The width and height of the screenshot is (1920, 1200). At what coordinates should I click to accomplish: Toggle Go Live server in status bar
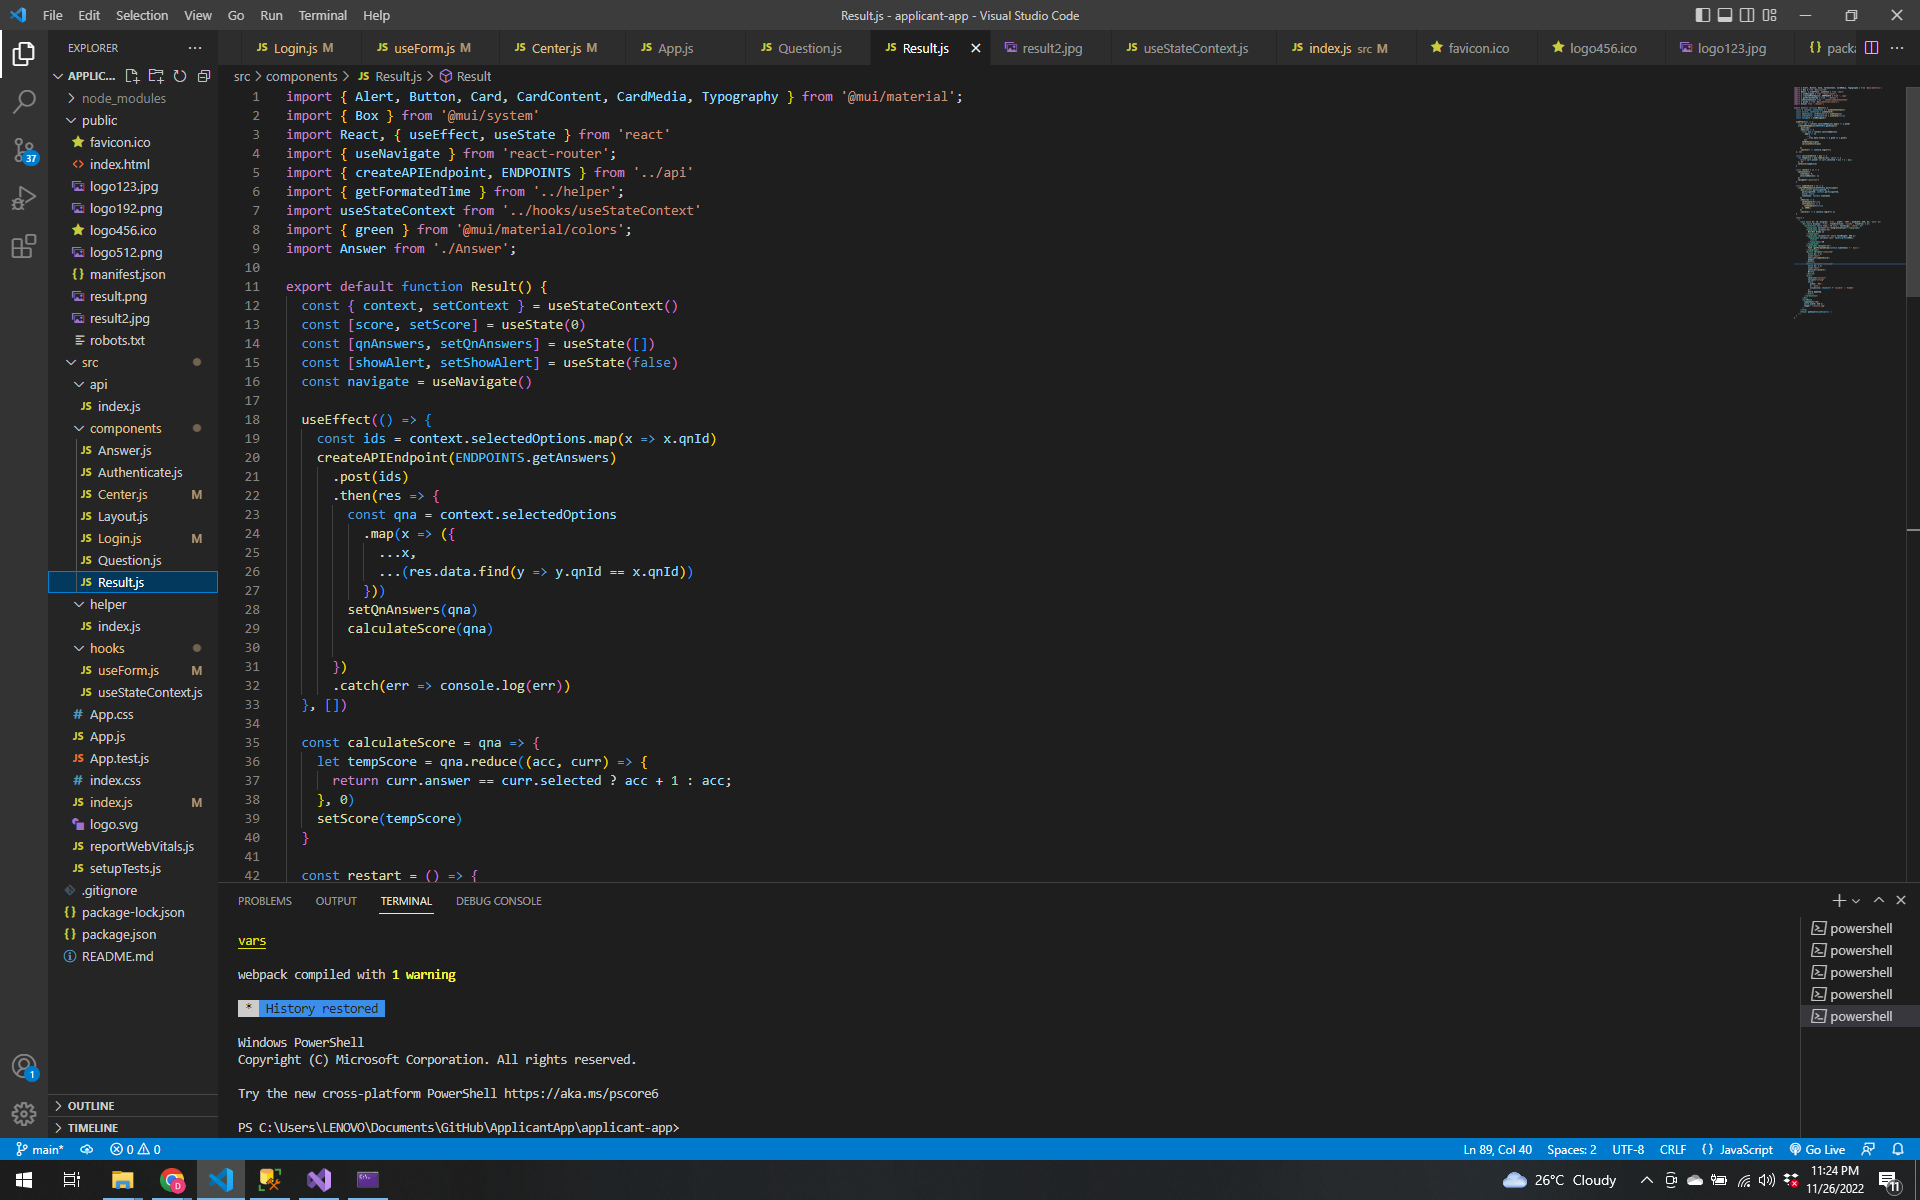coord(1817,1149)
